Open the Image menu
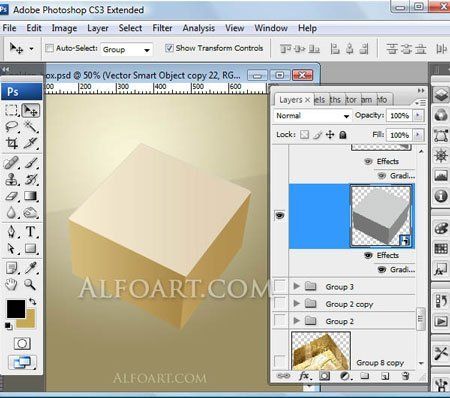Image resolution: width=450 pixels, height=398 pixels. click(64, 28)
